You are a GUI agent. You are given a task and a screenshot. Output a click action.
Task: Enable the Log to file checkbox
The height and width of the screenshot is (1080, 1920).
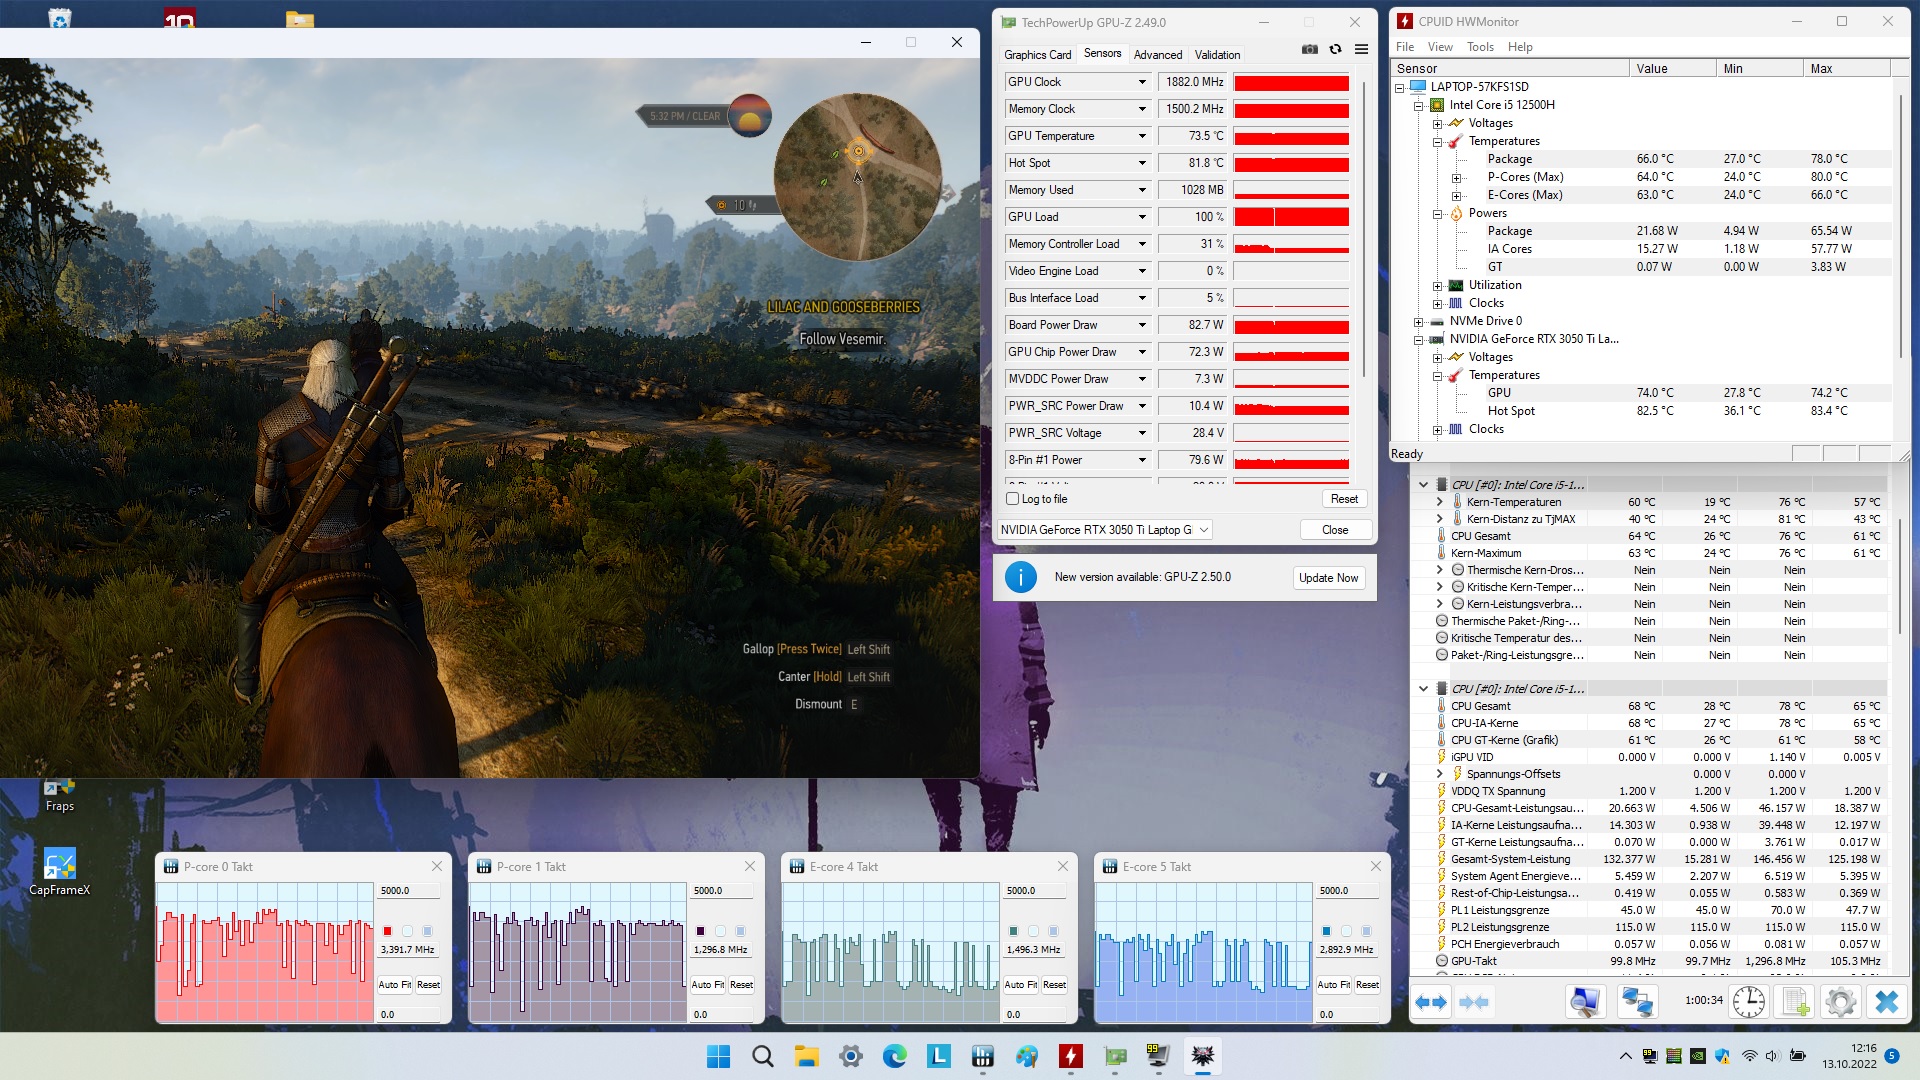coord(1012,499)
